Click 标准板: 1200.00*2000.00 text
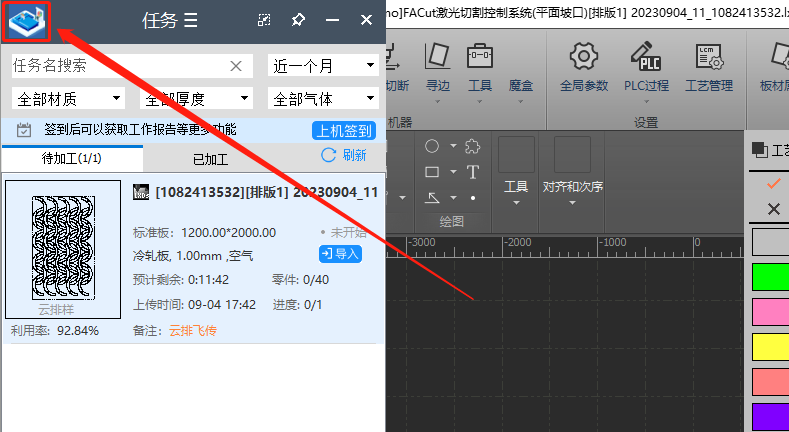Viewport: 789px width, 432px height. pos(204,233)
